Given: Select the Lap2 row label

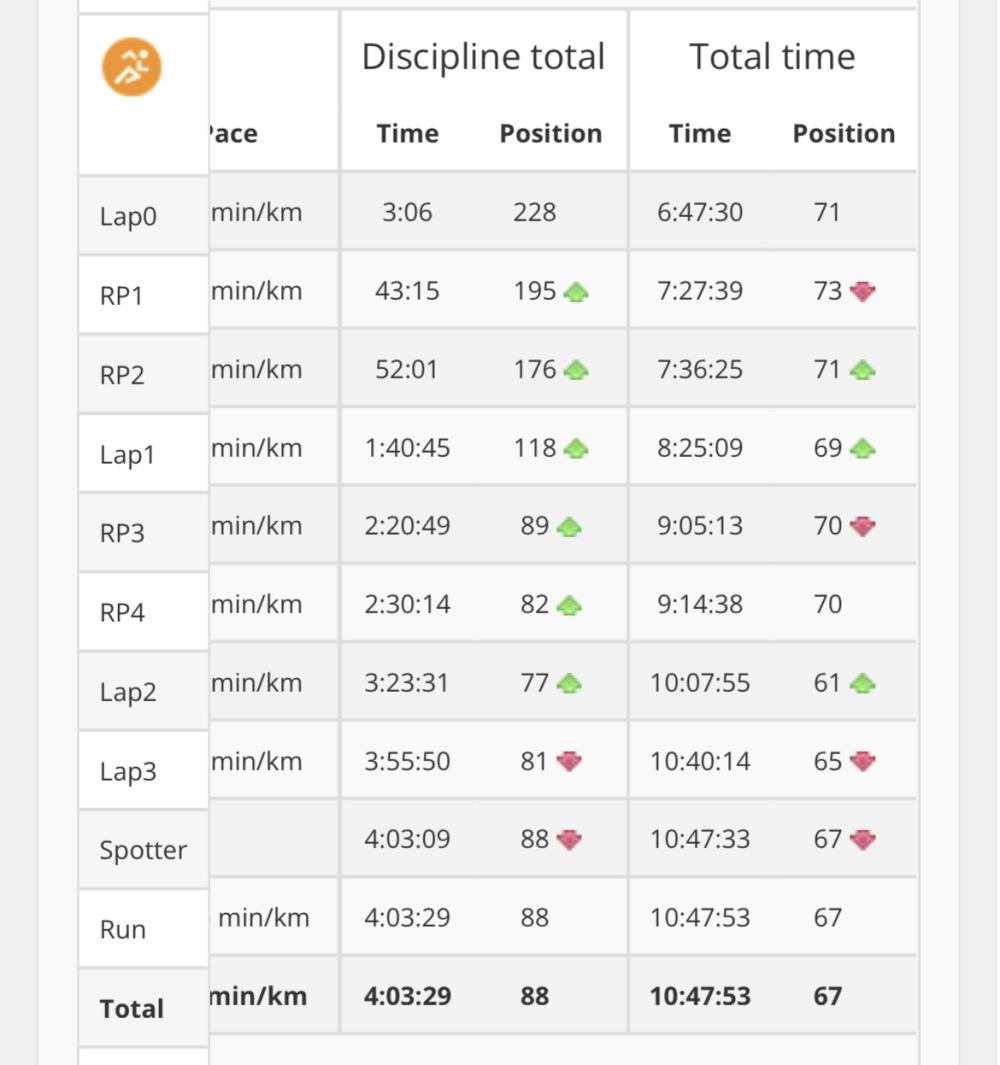Looking at the screenshot, I should (x=128, y=692).
